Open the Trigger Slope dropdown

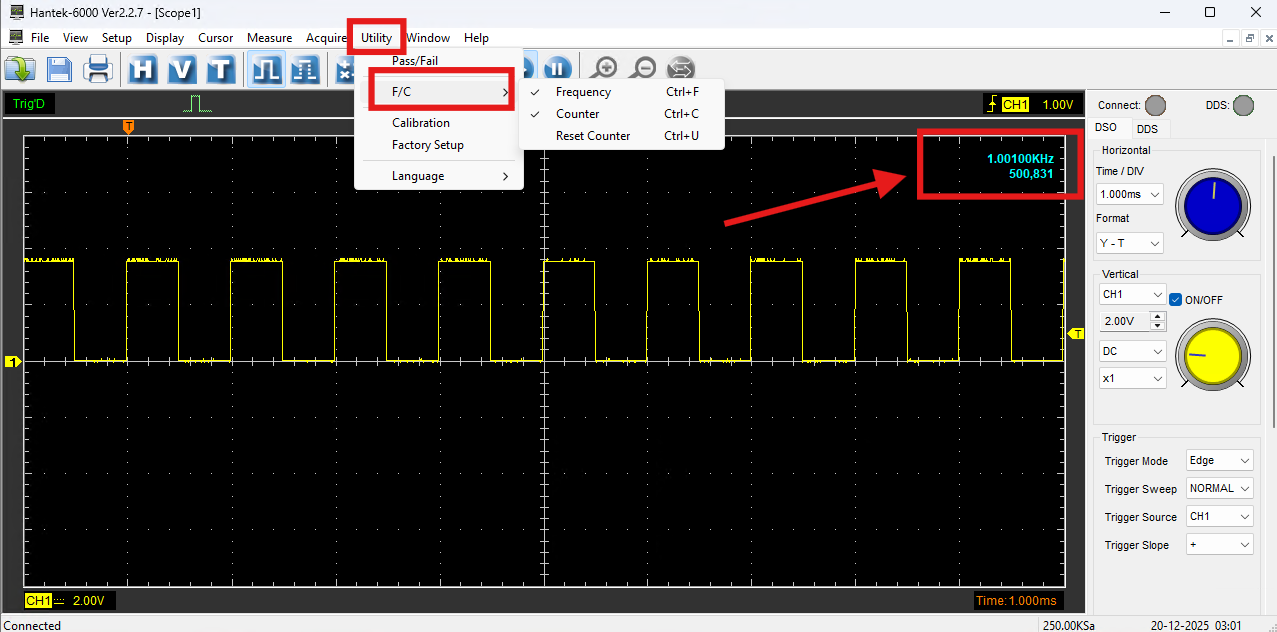tap(1220, 544)
